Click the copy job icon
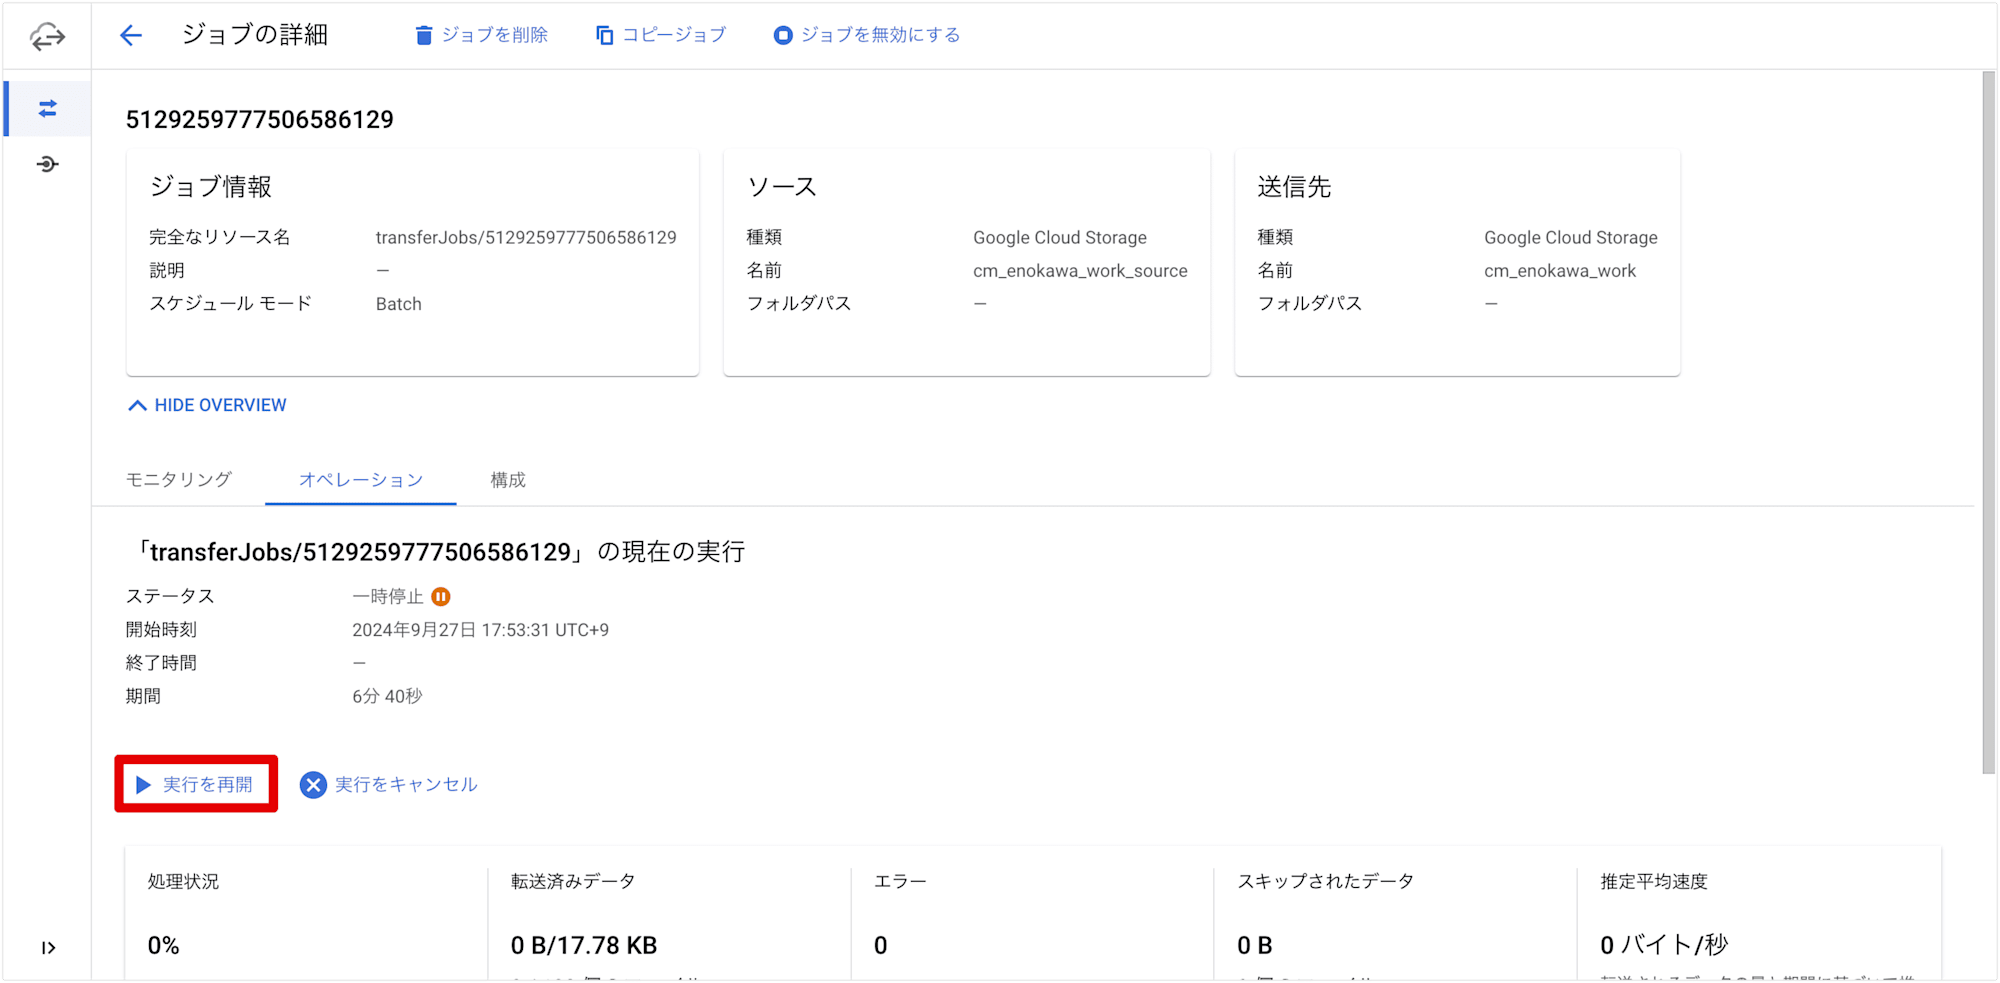This screenshot has width=2000, height=983. click(604, 35)
